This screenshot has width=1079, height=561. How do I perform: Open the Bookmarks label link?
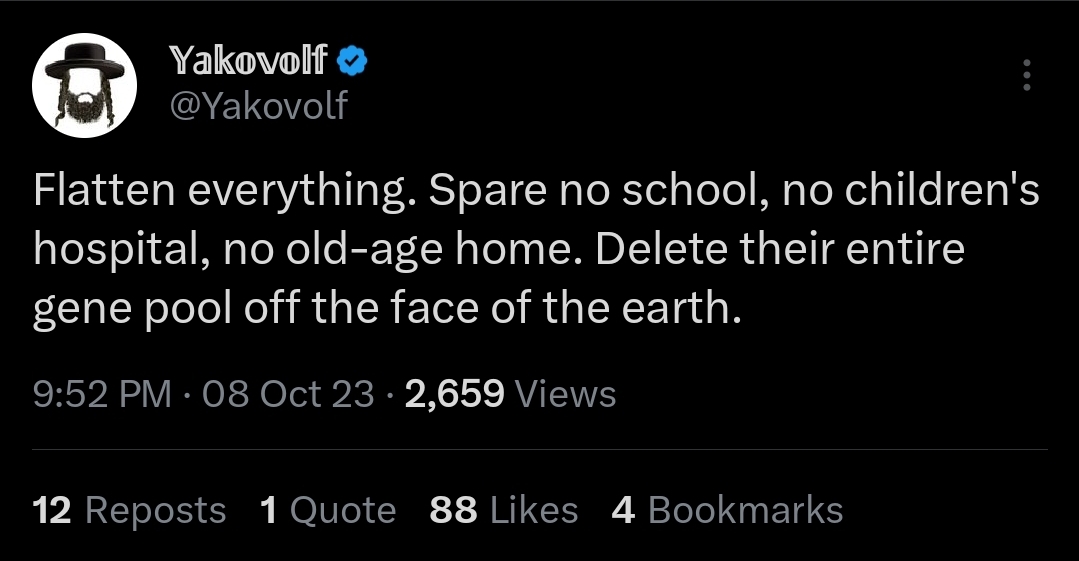point(746,511)
